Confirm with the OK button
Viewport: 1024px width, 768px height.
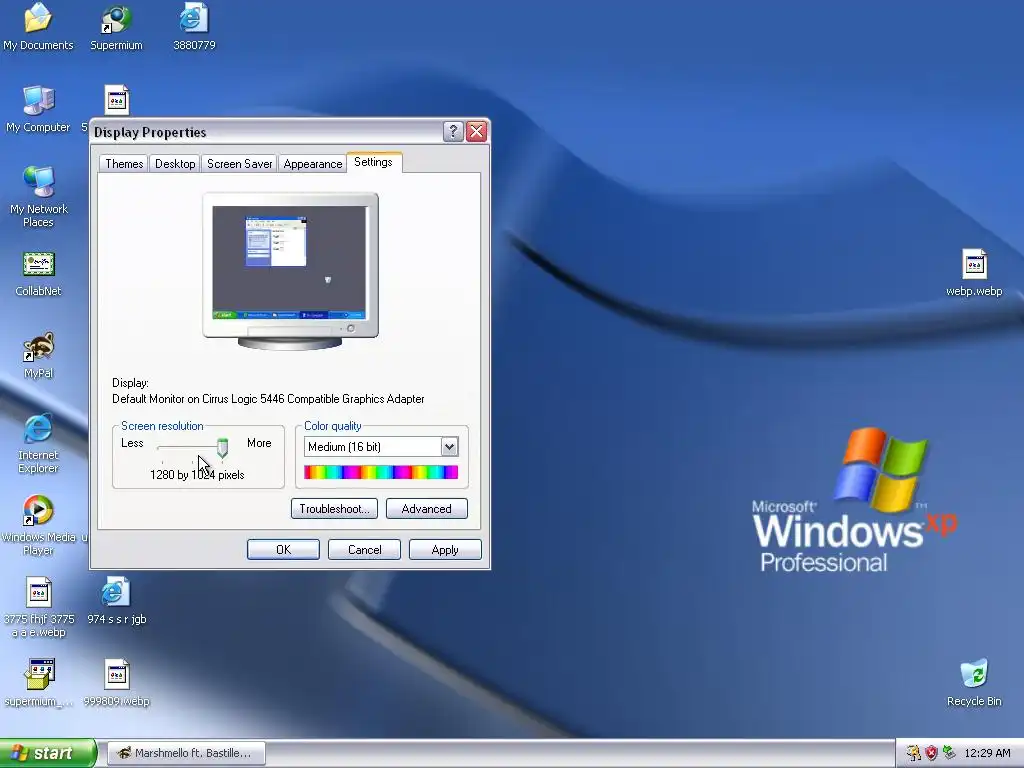click(x=283, y=550)
